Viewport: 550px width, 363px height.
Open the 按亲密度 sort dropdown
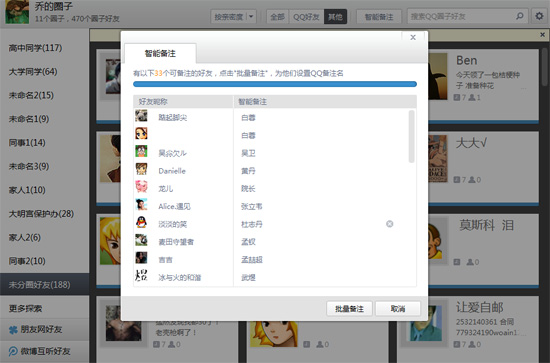(x=233, y=16)
